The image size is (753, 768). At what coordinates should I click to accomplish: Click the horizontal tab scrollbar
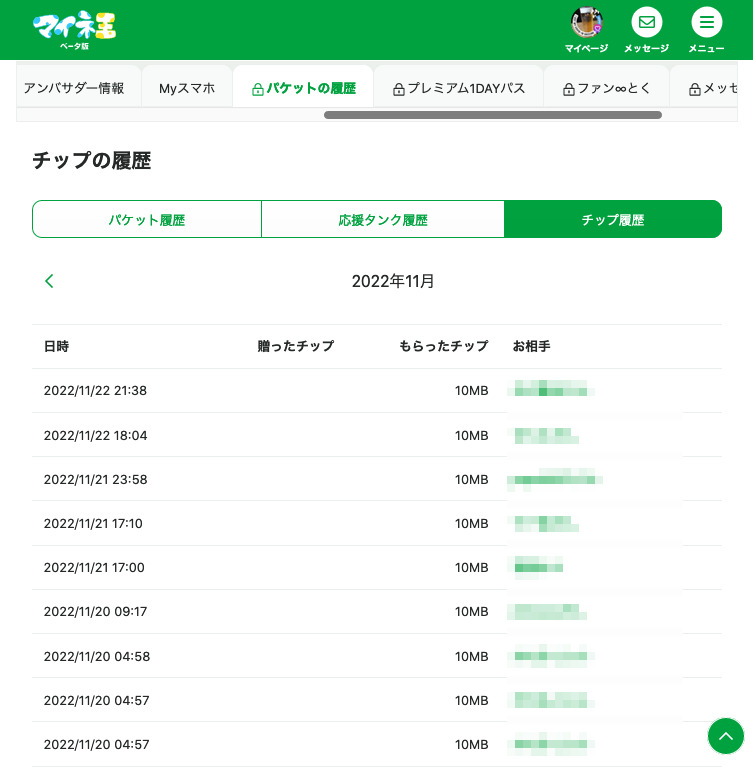(493, 115)
